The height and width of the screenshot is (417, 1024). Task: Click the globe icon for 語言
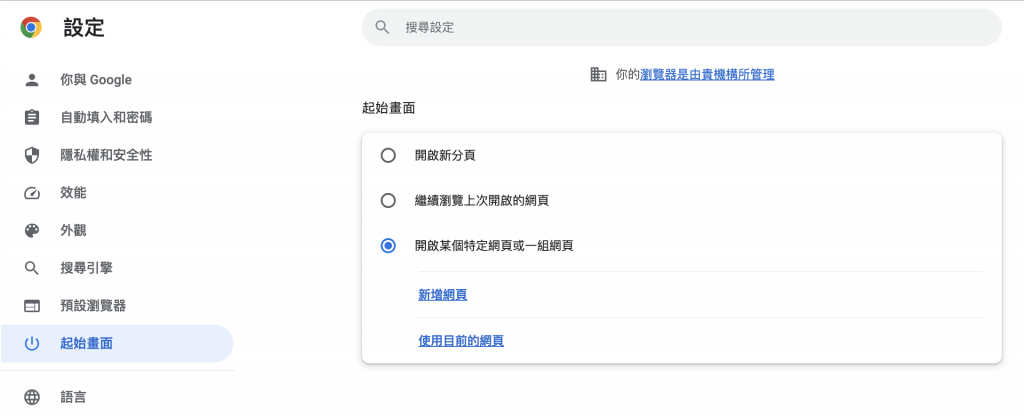pyautogui.click(x=31, y=397)
